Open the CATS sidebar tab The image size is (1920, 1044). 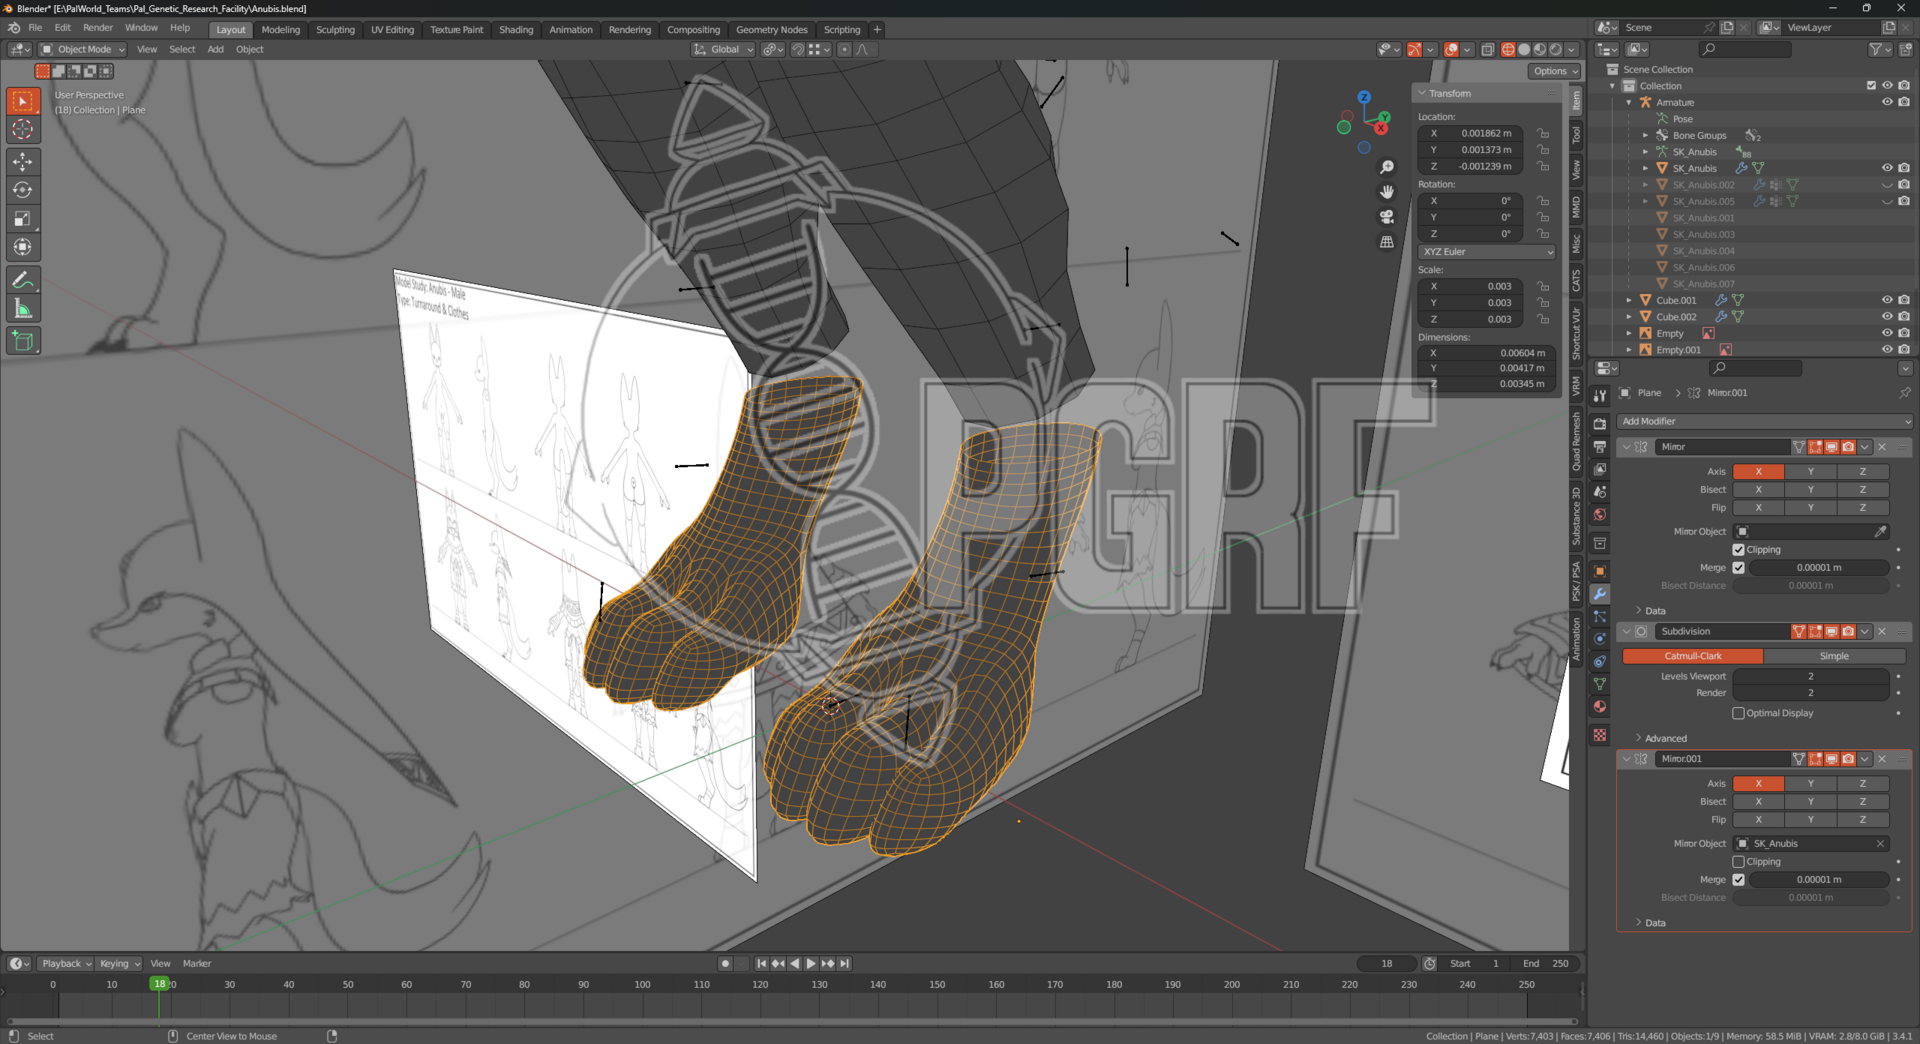click(x=1576, y=281)
